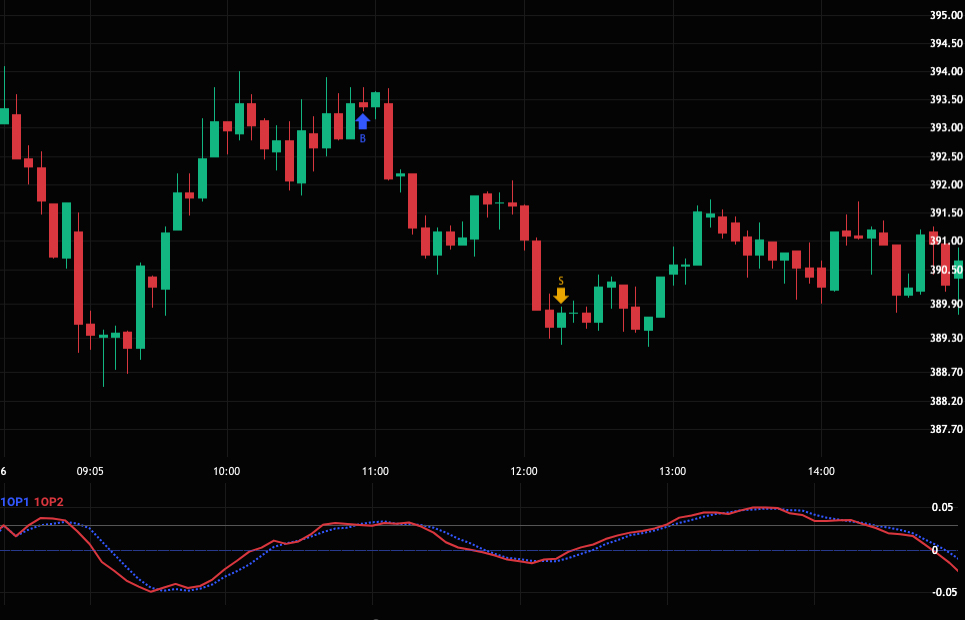
Task: Select the 11:00 time axis label
Action: click(375, 471)
